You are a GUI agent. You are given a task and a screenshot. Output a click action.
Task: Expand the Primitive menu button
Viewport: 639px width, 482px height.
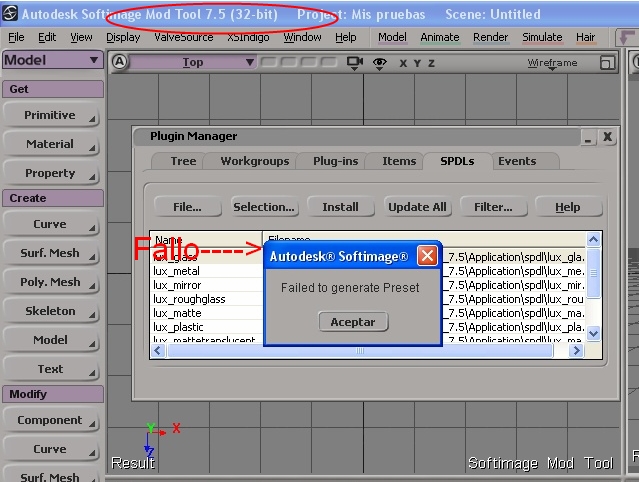pyautogui.click(x=51, y=115)
